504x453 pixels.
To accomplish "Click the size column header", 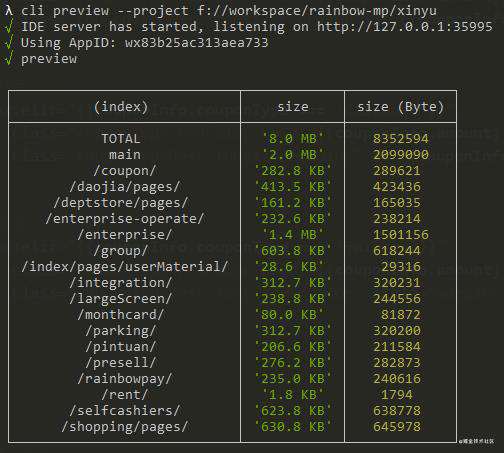I will (x=293, y=107).
